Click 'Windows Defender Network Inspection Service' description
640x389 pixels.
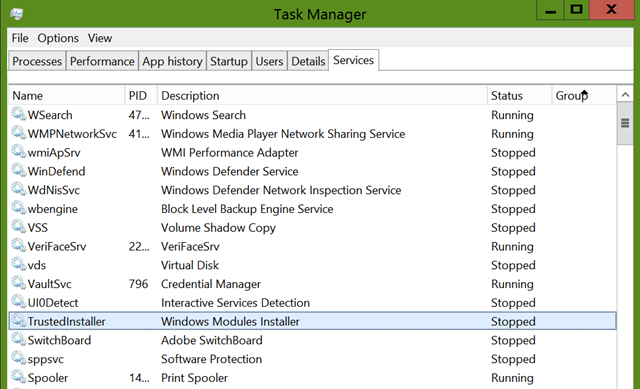[281, 190]
